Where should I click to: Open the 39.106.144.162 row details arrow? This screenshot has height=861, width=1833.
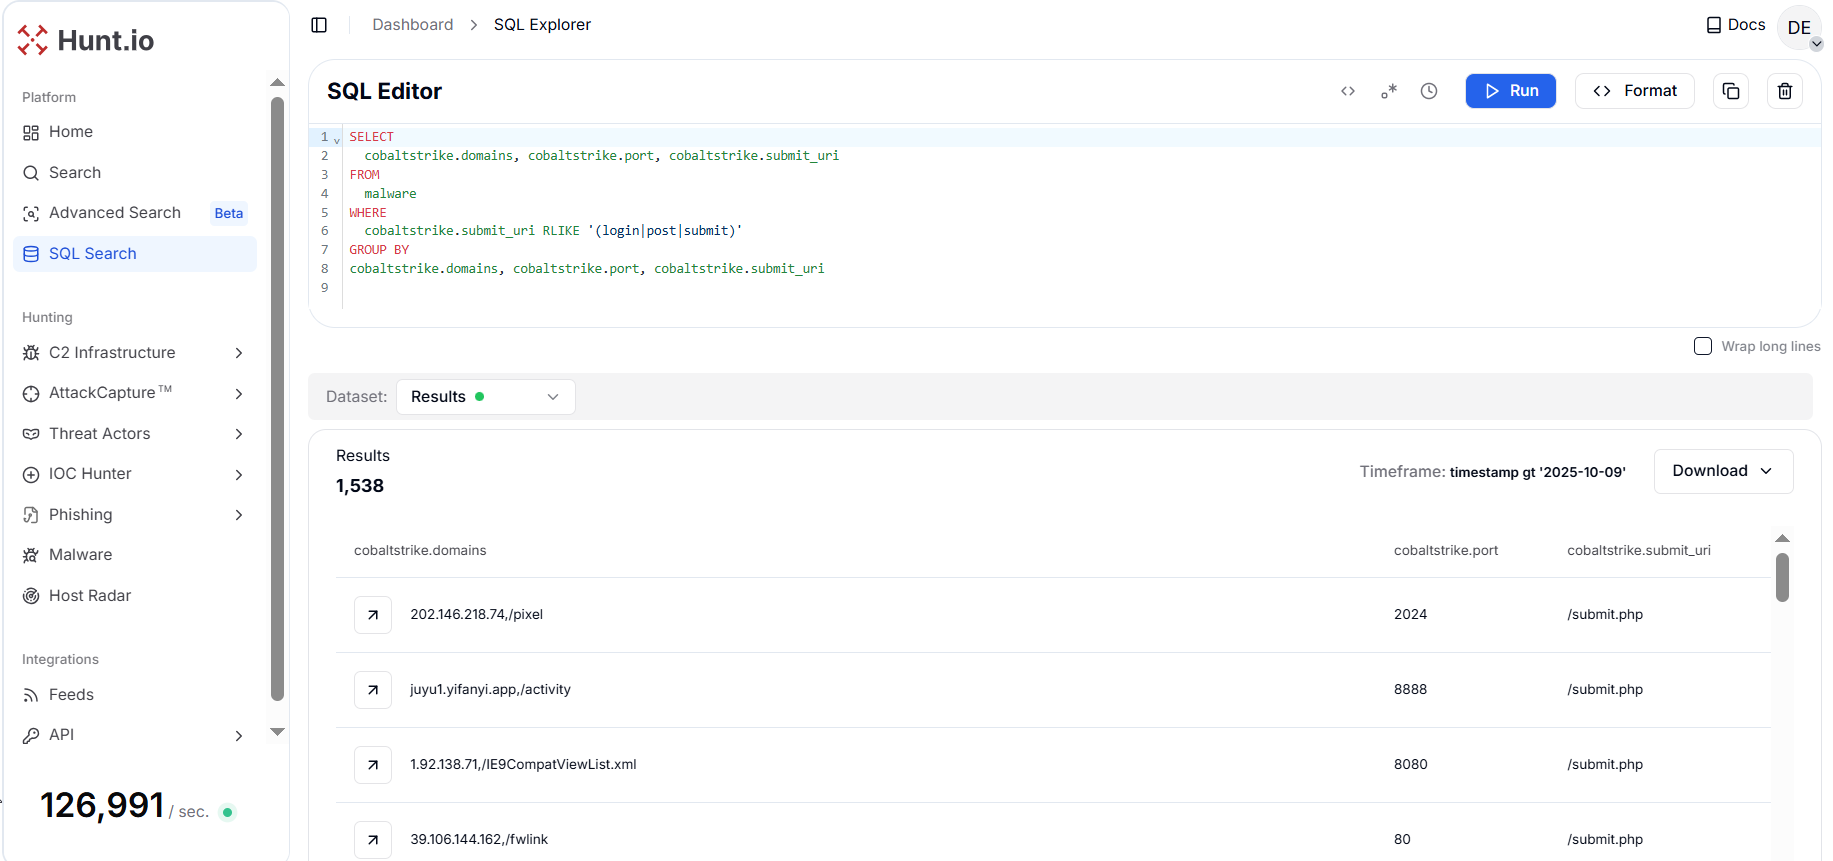373,840
